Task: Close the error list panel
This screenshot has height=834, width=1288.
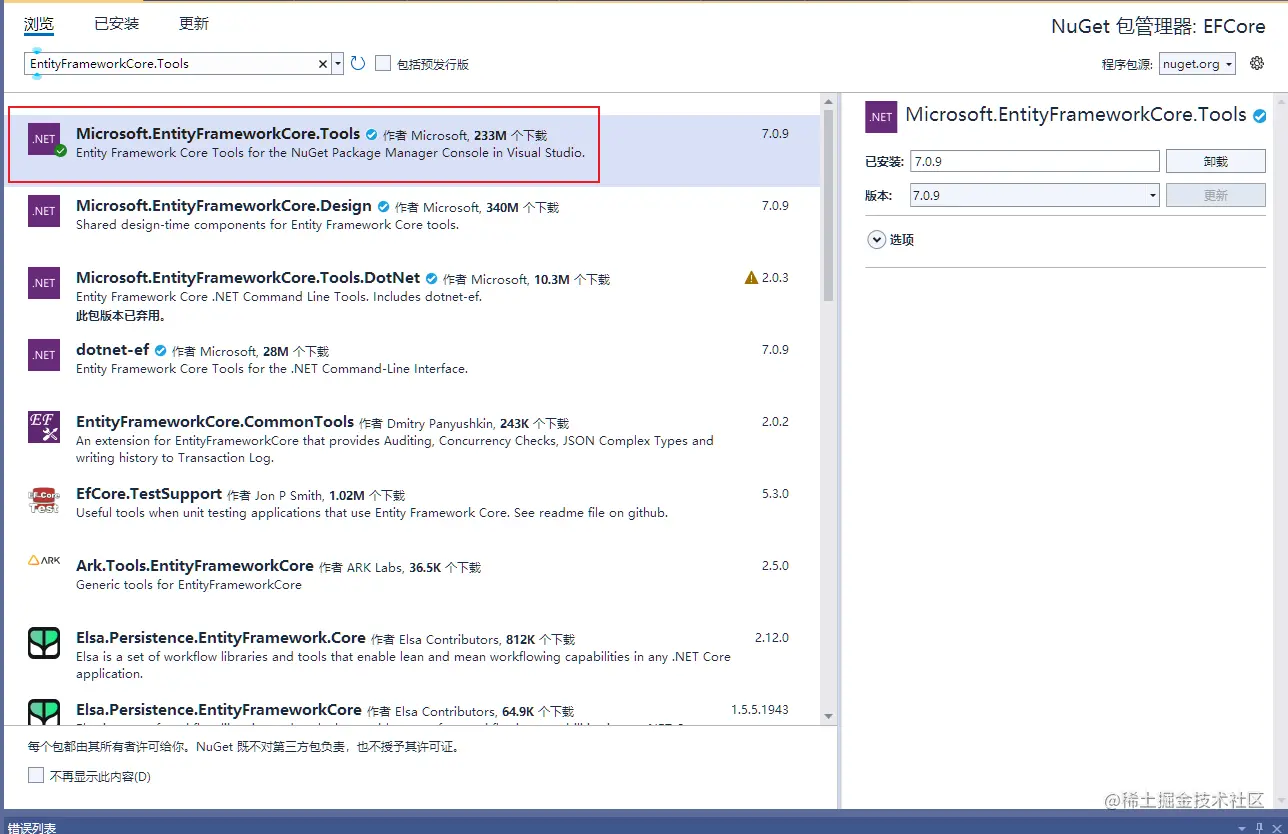Action: [x=1277, y=828]
